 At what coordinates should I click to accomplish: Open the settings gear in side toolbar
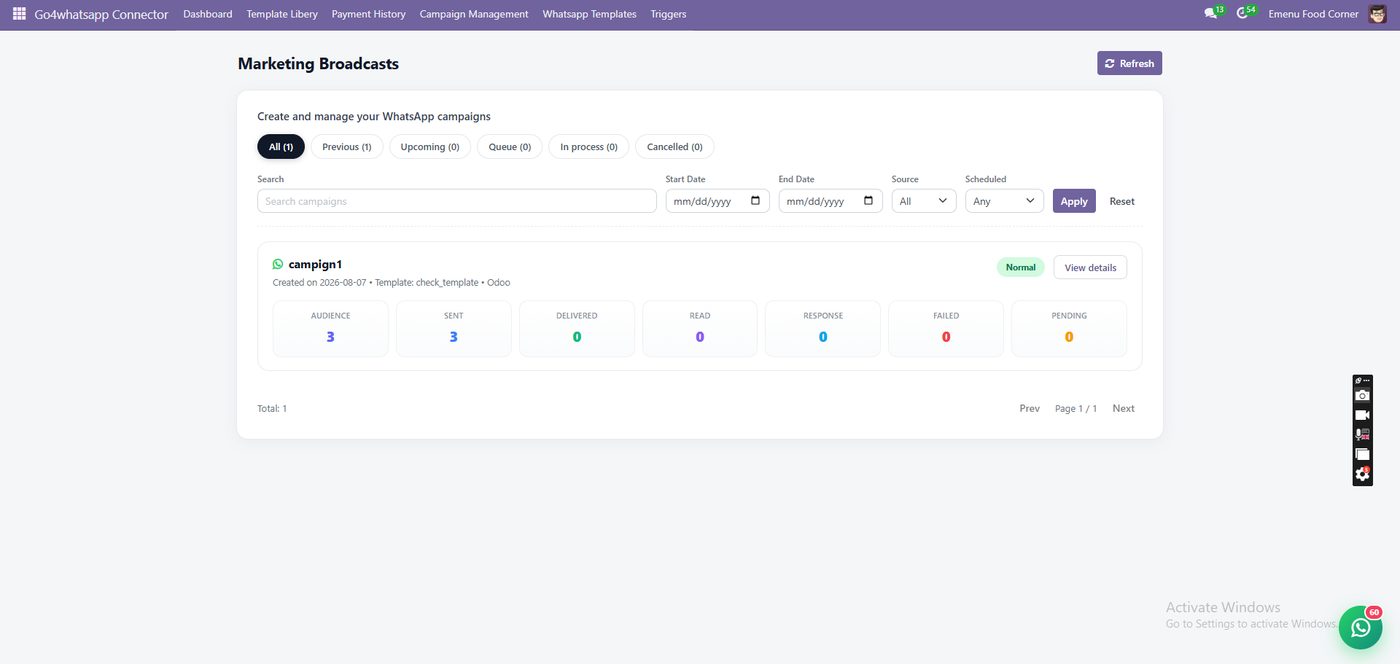(1362, 474)
